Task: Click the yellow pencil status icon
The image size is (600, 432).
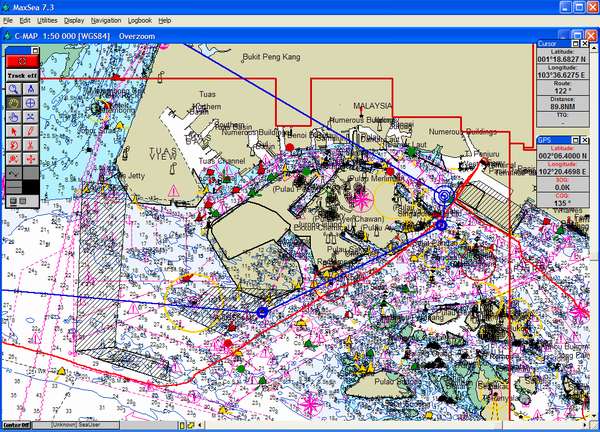Action: point(191,425)
